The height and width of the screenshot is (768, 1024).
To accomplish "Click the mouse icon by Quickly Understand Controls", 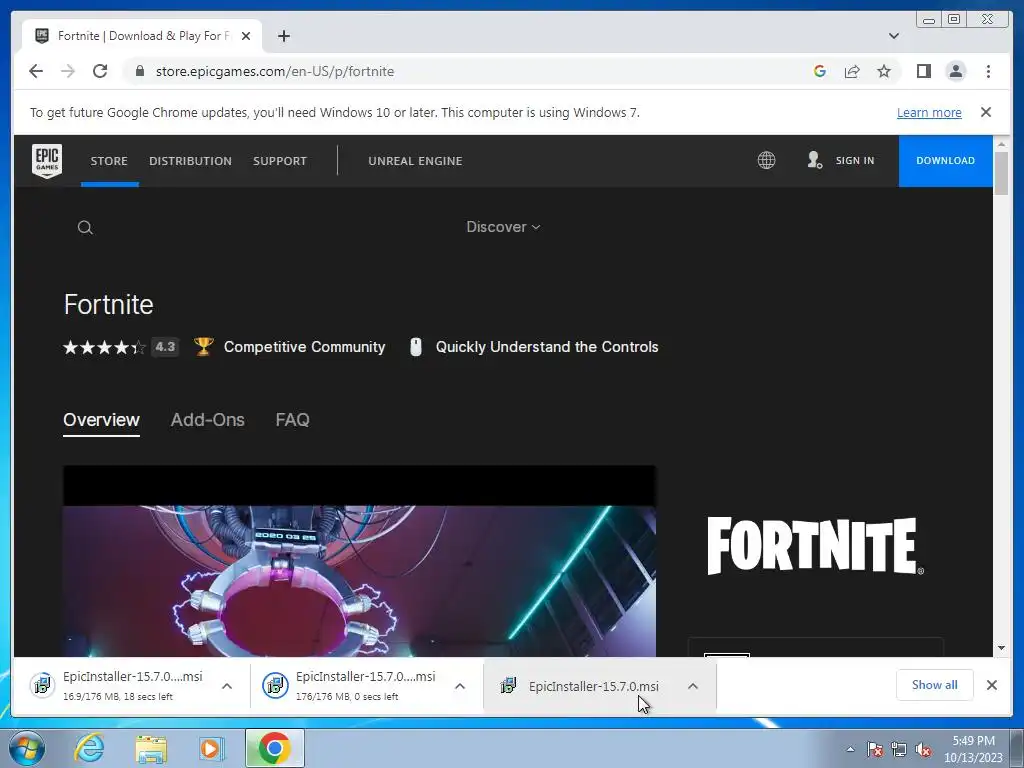I will [415, 347].
